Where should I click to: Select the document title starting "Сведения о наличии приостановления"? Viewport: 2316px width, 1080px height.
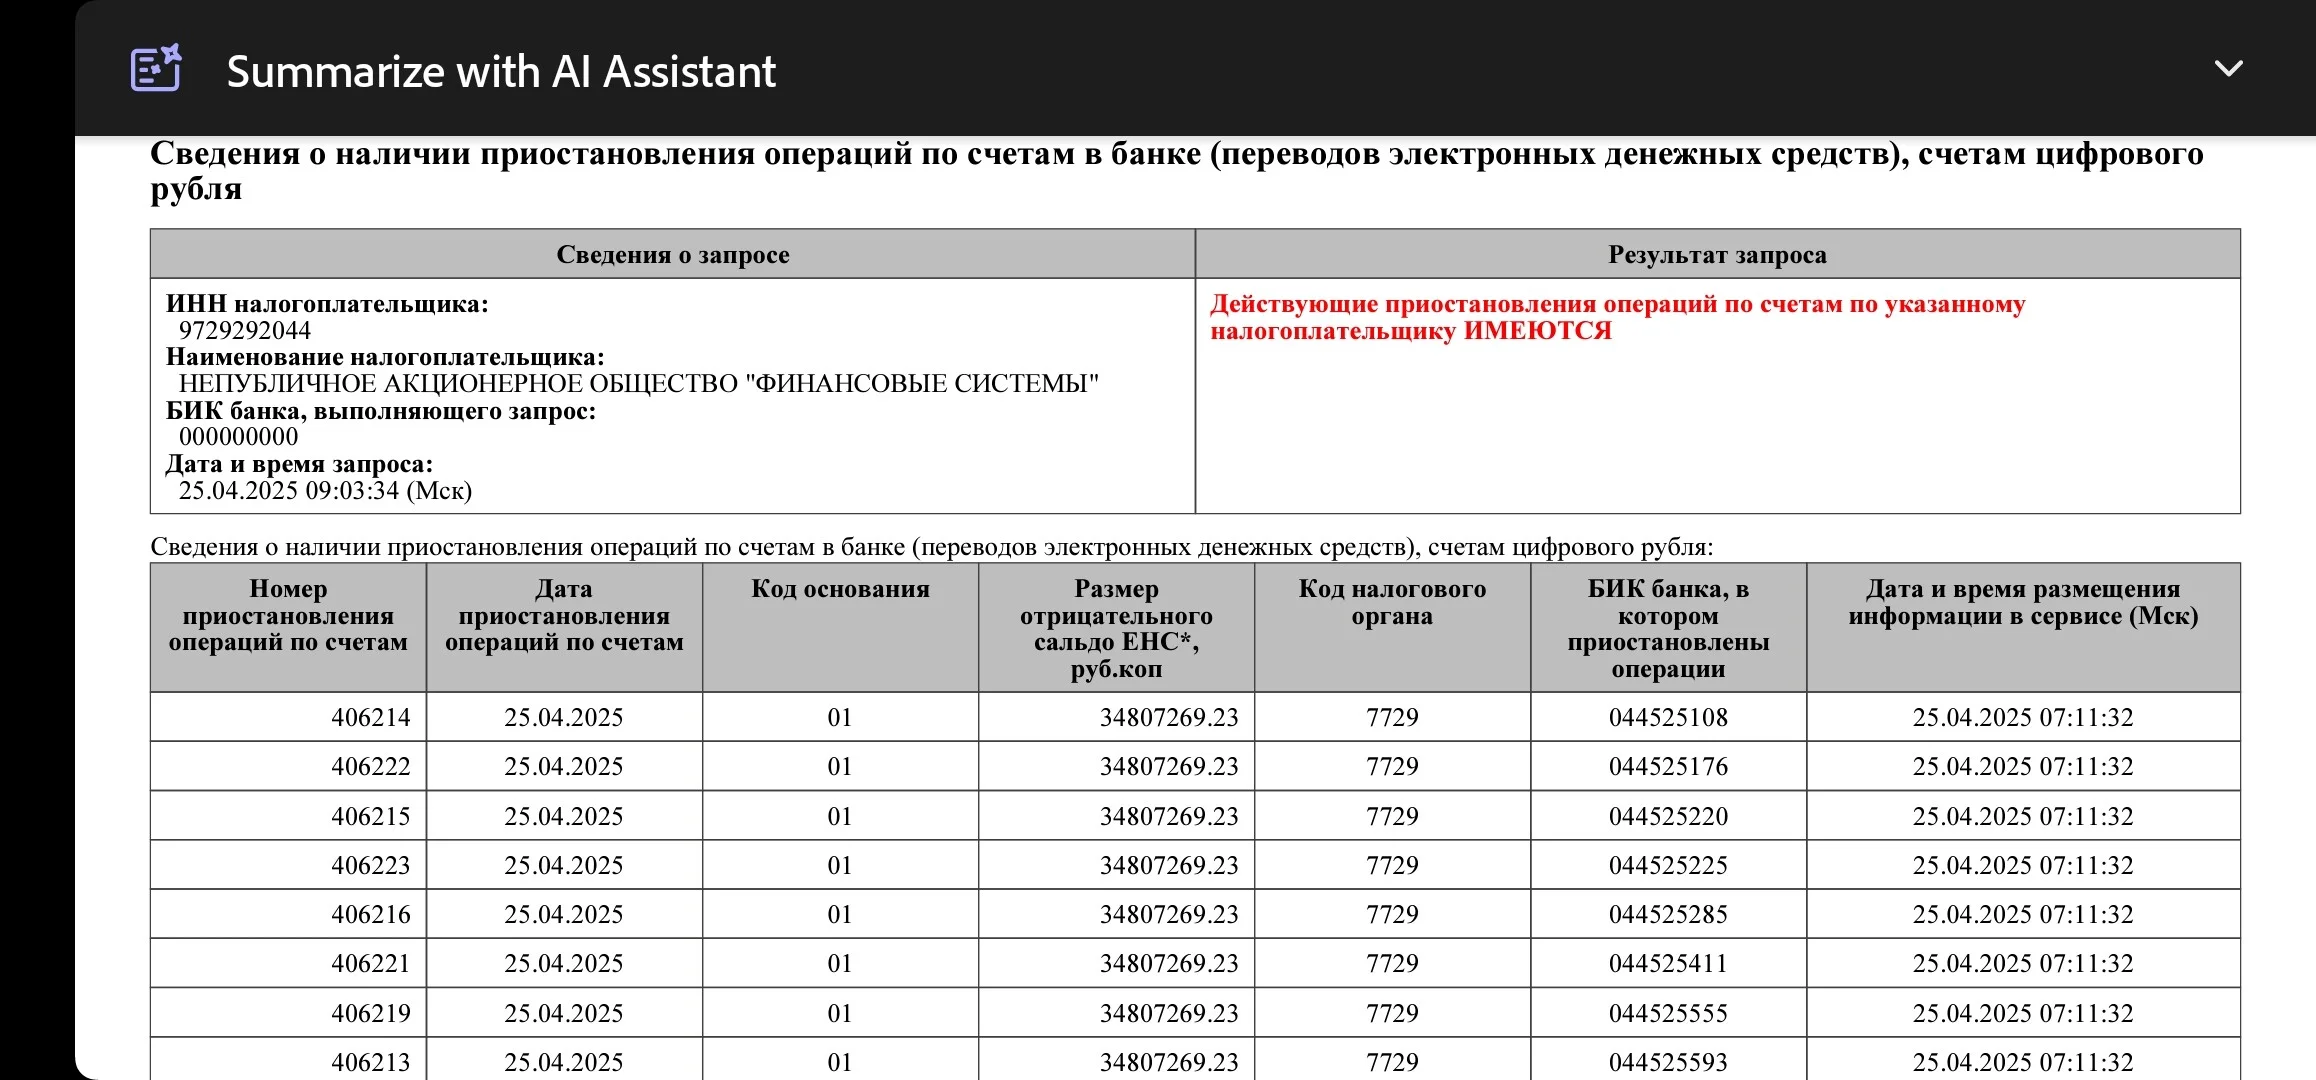click(1176, 171)
